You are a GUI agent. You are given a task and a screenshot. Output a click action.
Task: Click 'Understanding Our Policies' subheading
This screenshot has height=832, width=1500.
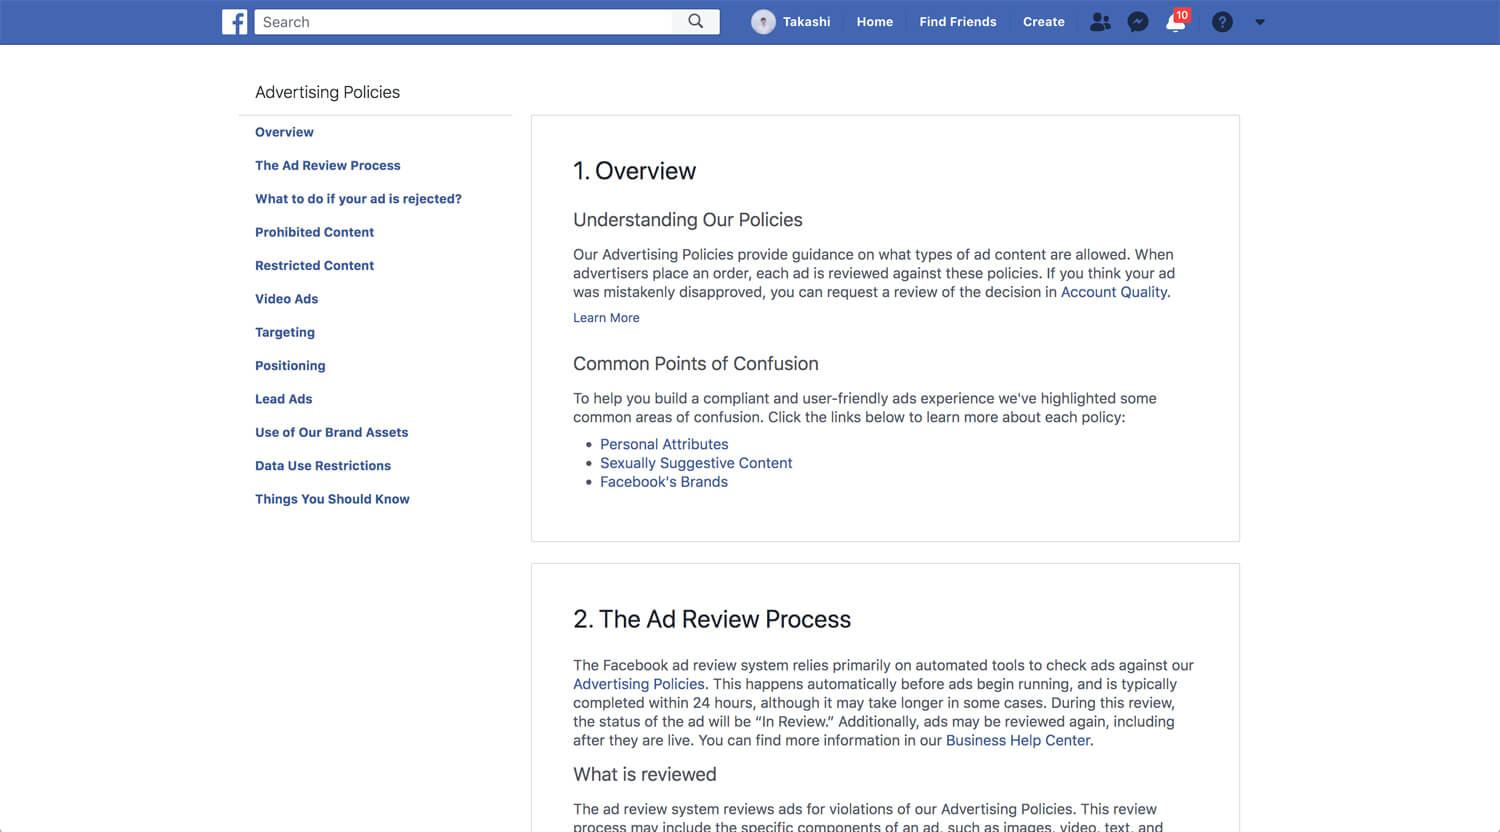(688, 220)
